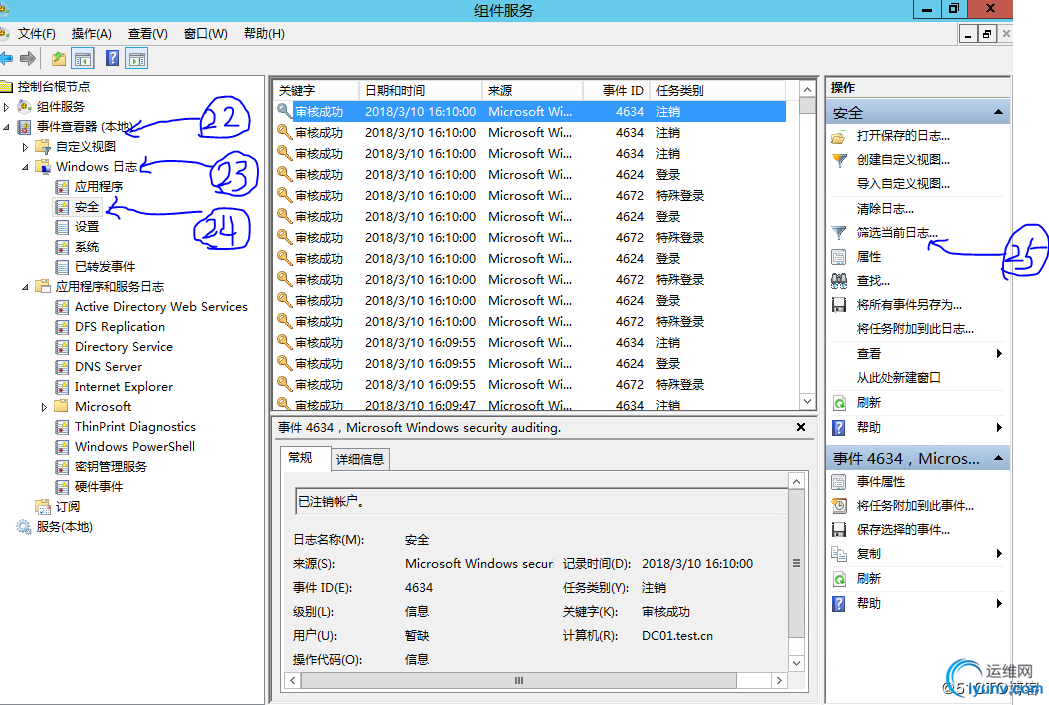
Task: Open the 硬件事件 log
Action: coord(99,486)
